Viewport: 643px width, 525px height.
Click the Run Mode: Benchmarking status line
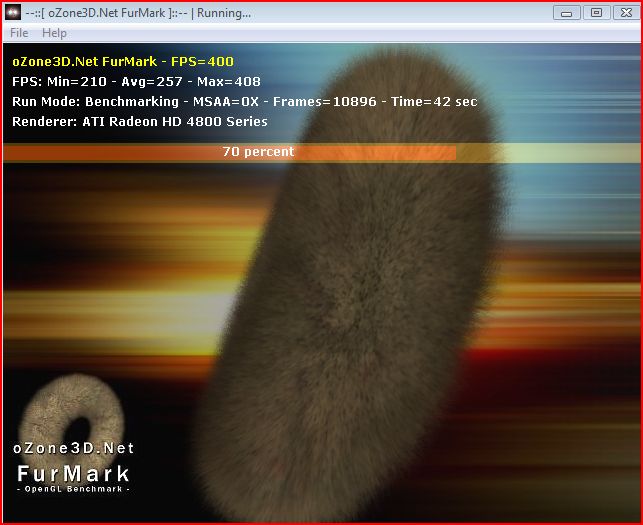pos(245,102)
